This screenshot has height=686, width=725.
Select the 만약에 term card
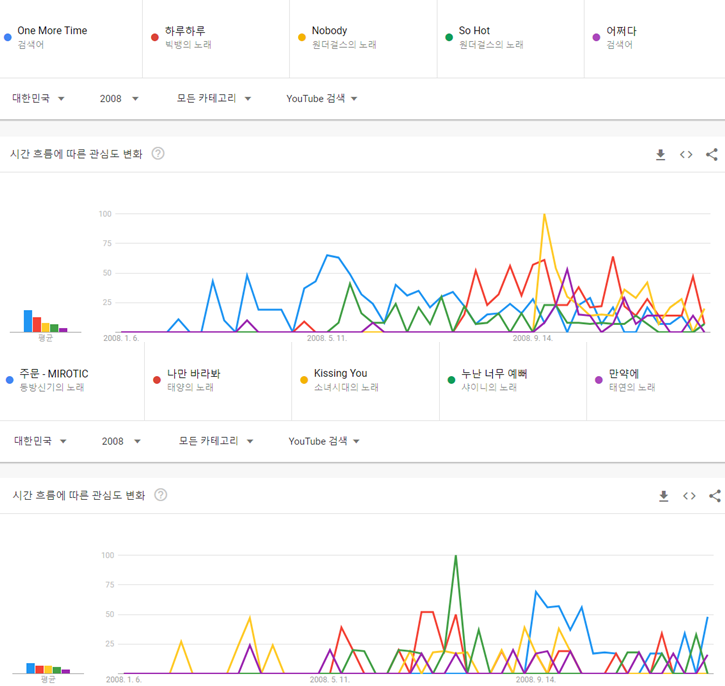656,381
